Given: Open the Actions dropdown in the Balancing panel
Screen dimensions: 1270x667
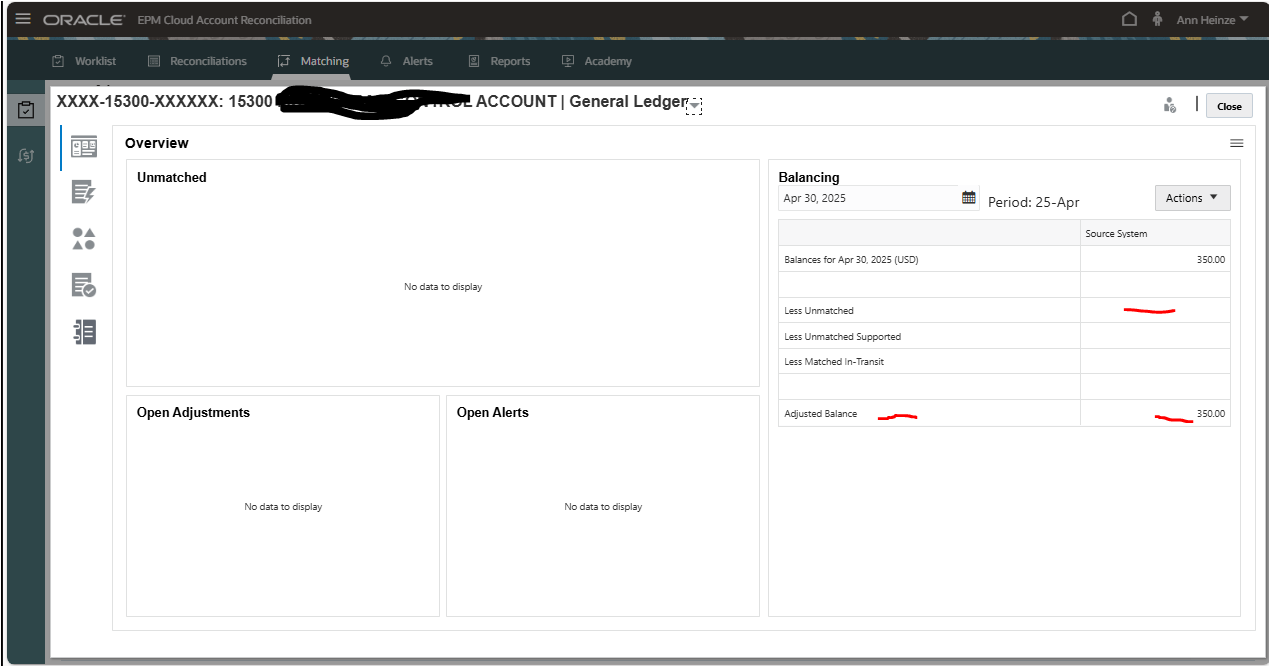Looking at the screenshot, I should (1192, 197).
